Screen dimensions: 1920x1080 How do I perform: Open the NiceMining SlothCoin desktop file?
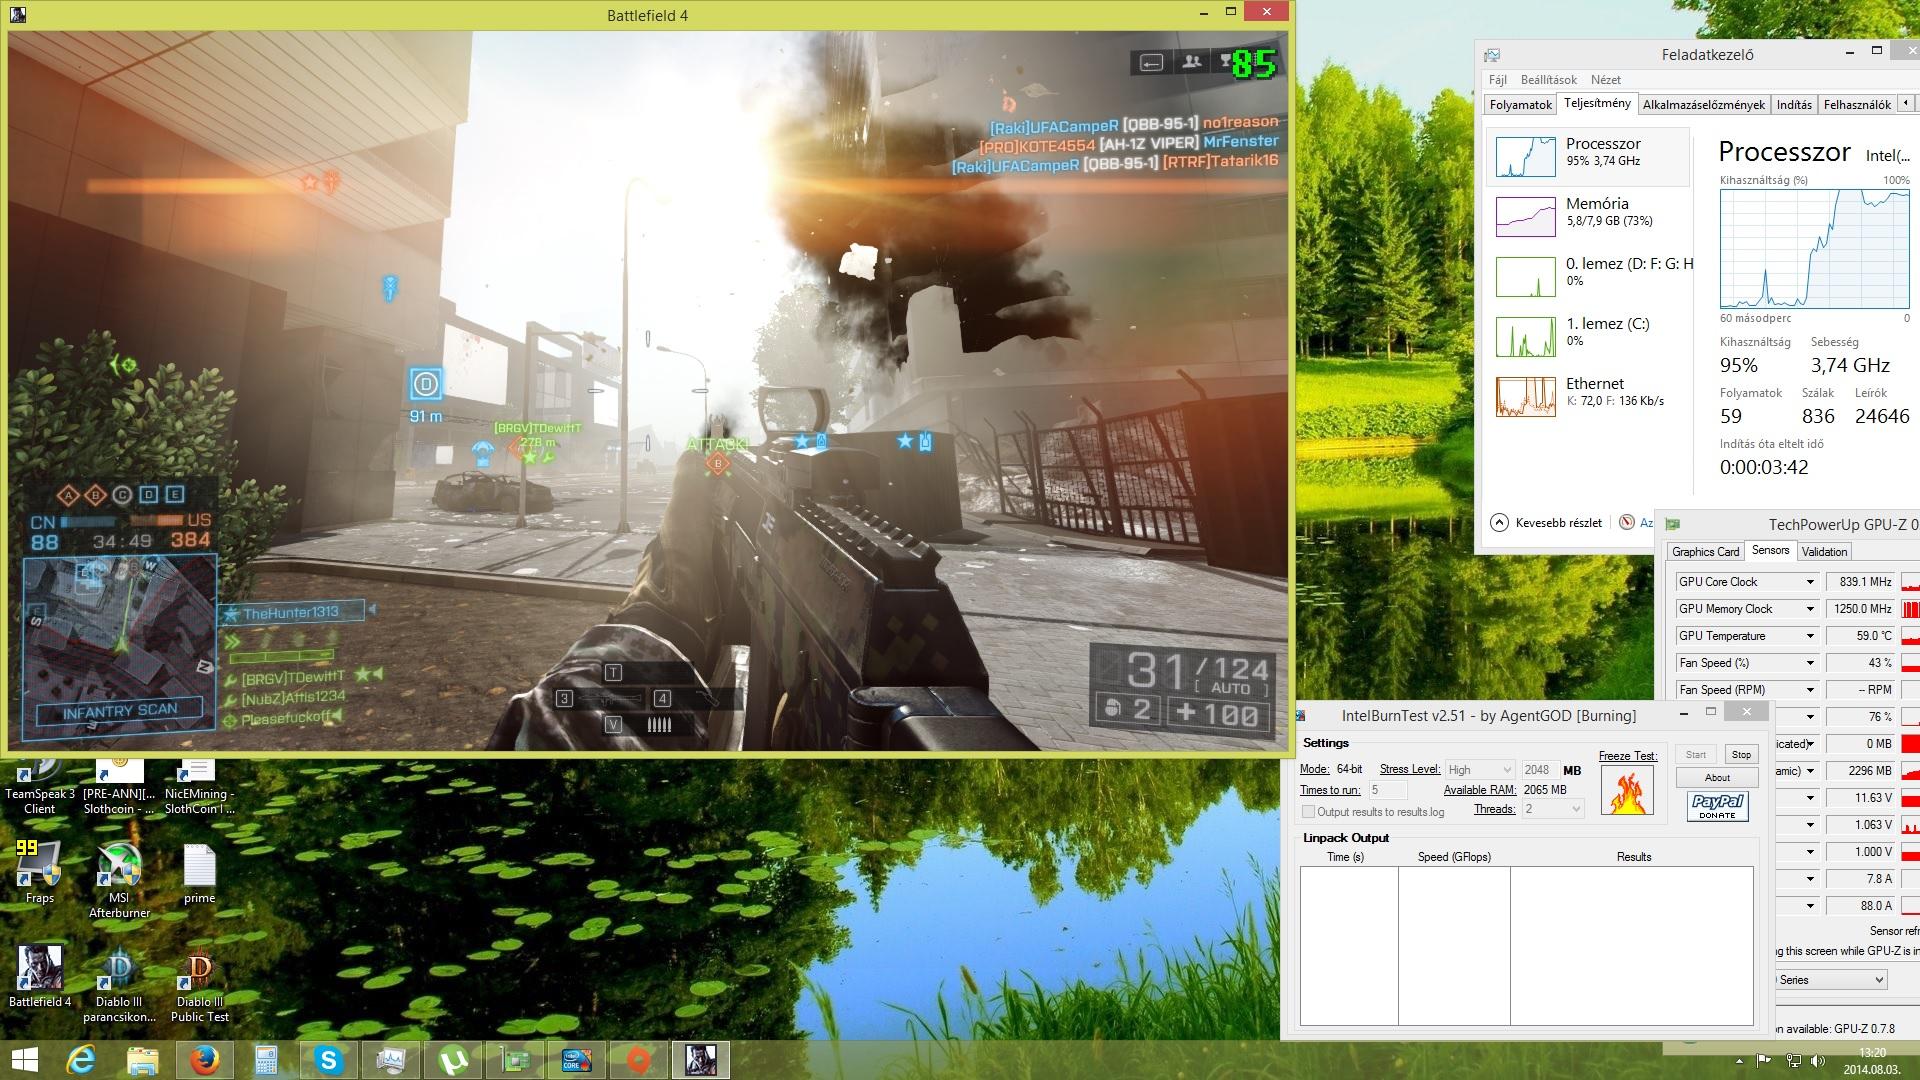point(199,786)
